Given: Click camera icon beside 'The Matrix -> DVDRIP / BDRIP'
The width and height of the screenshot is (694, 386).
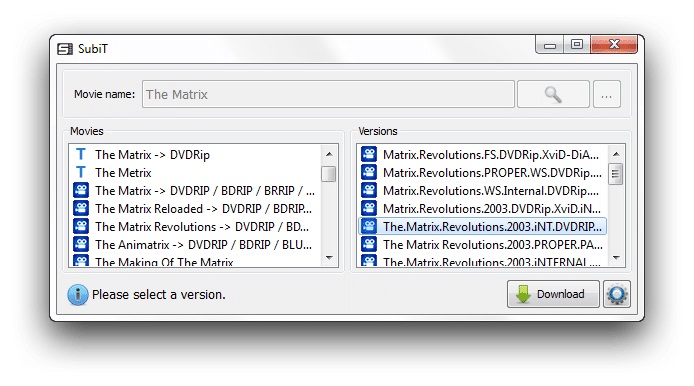Looking at the screenshot, I should click(x=81, y=190).
